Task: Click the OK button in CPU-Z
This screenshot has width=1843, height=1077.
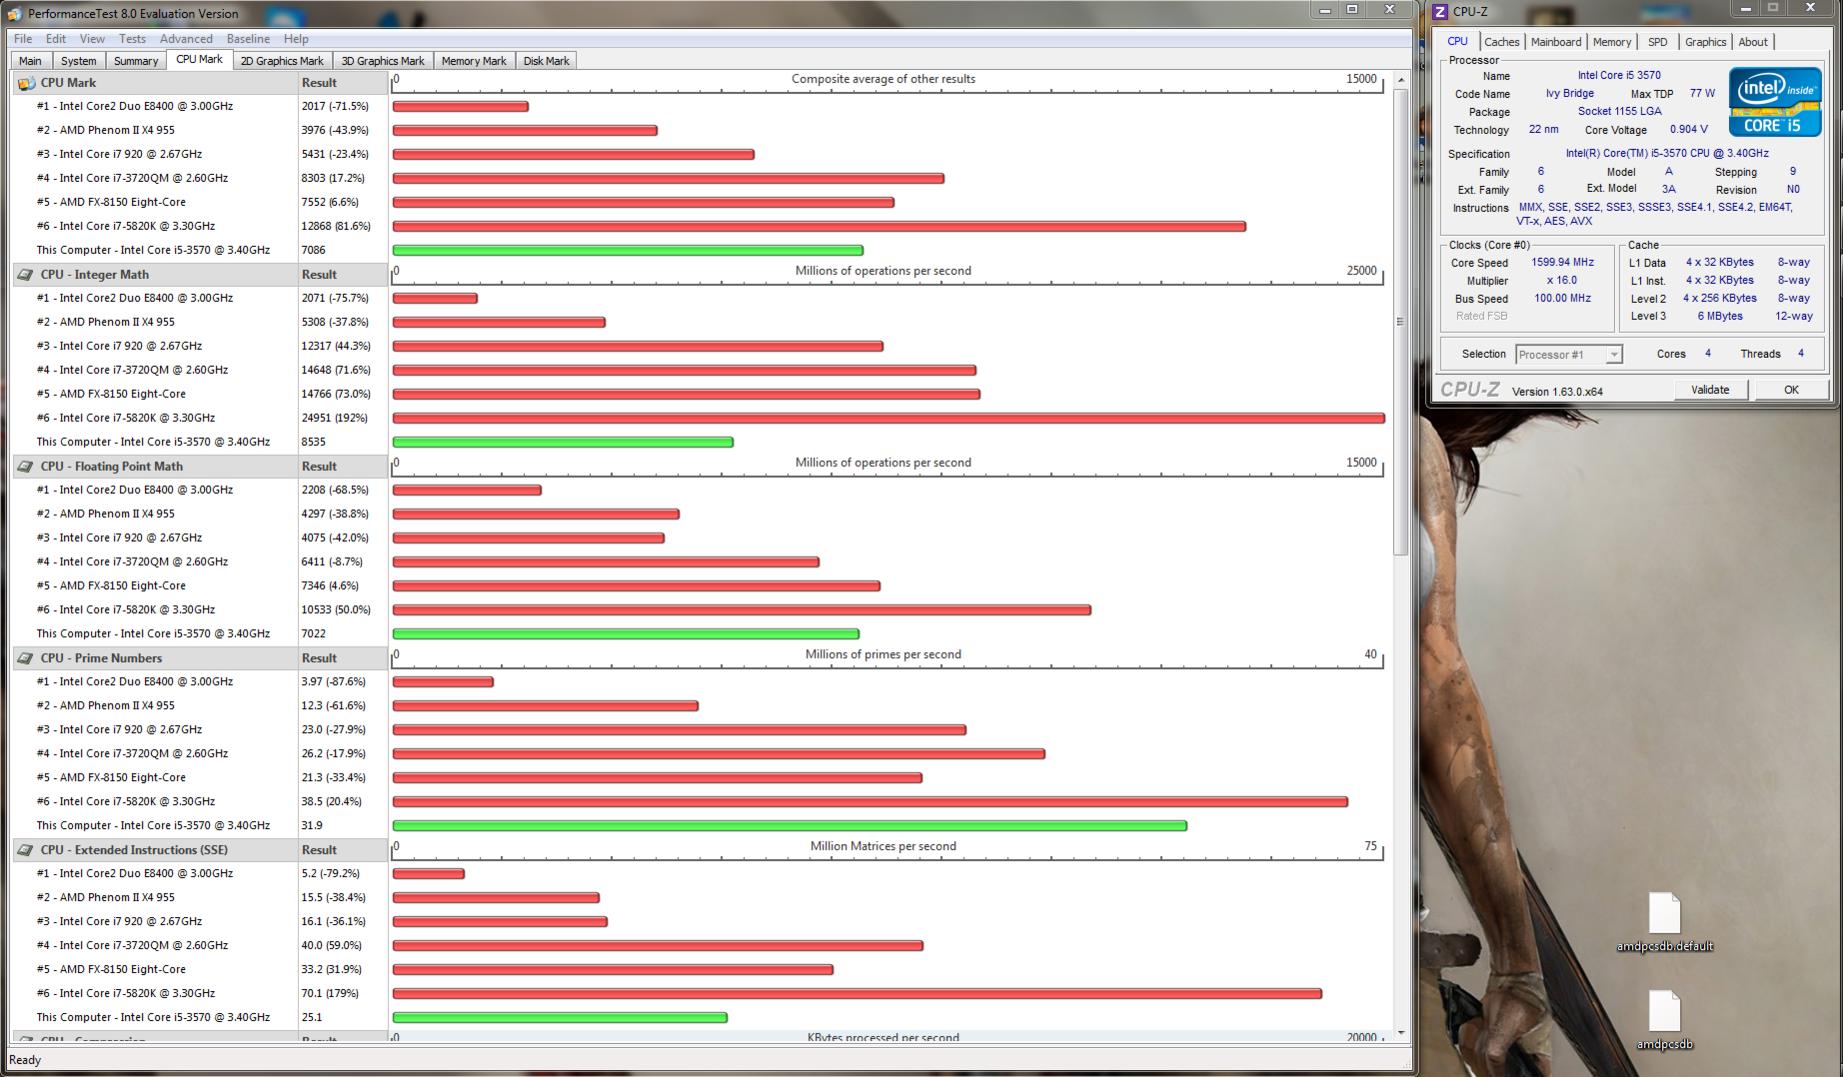Action: [x=1791, y=390]
